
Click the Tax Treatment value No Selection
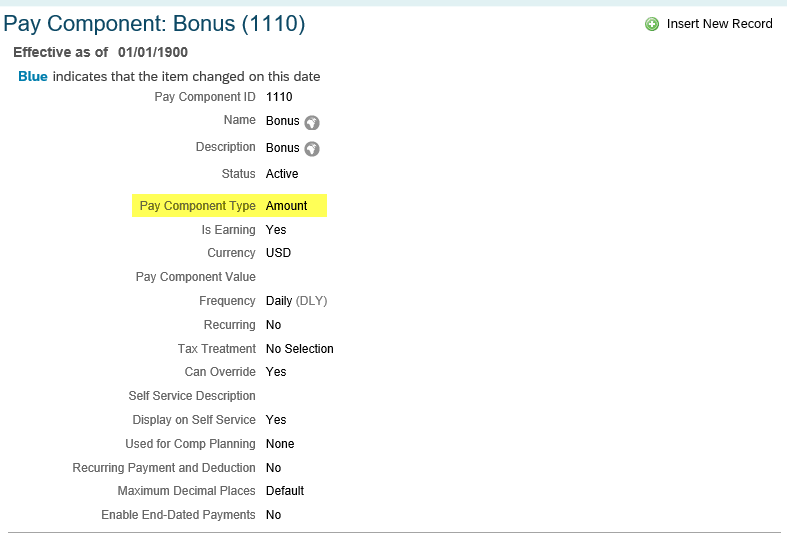[300, 348]
